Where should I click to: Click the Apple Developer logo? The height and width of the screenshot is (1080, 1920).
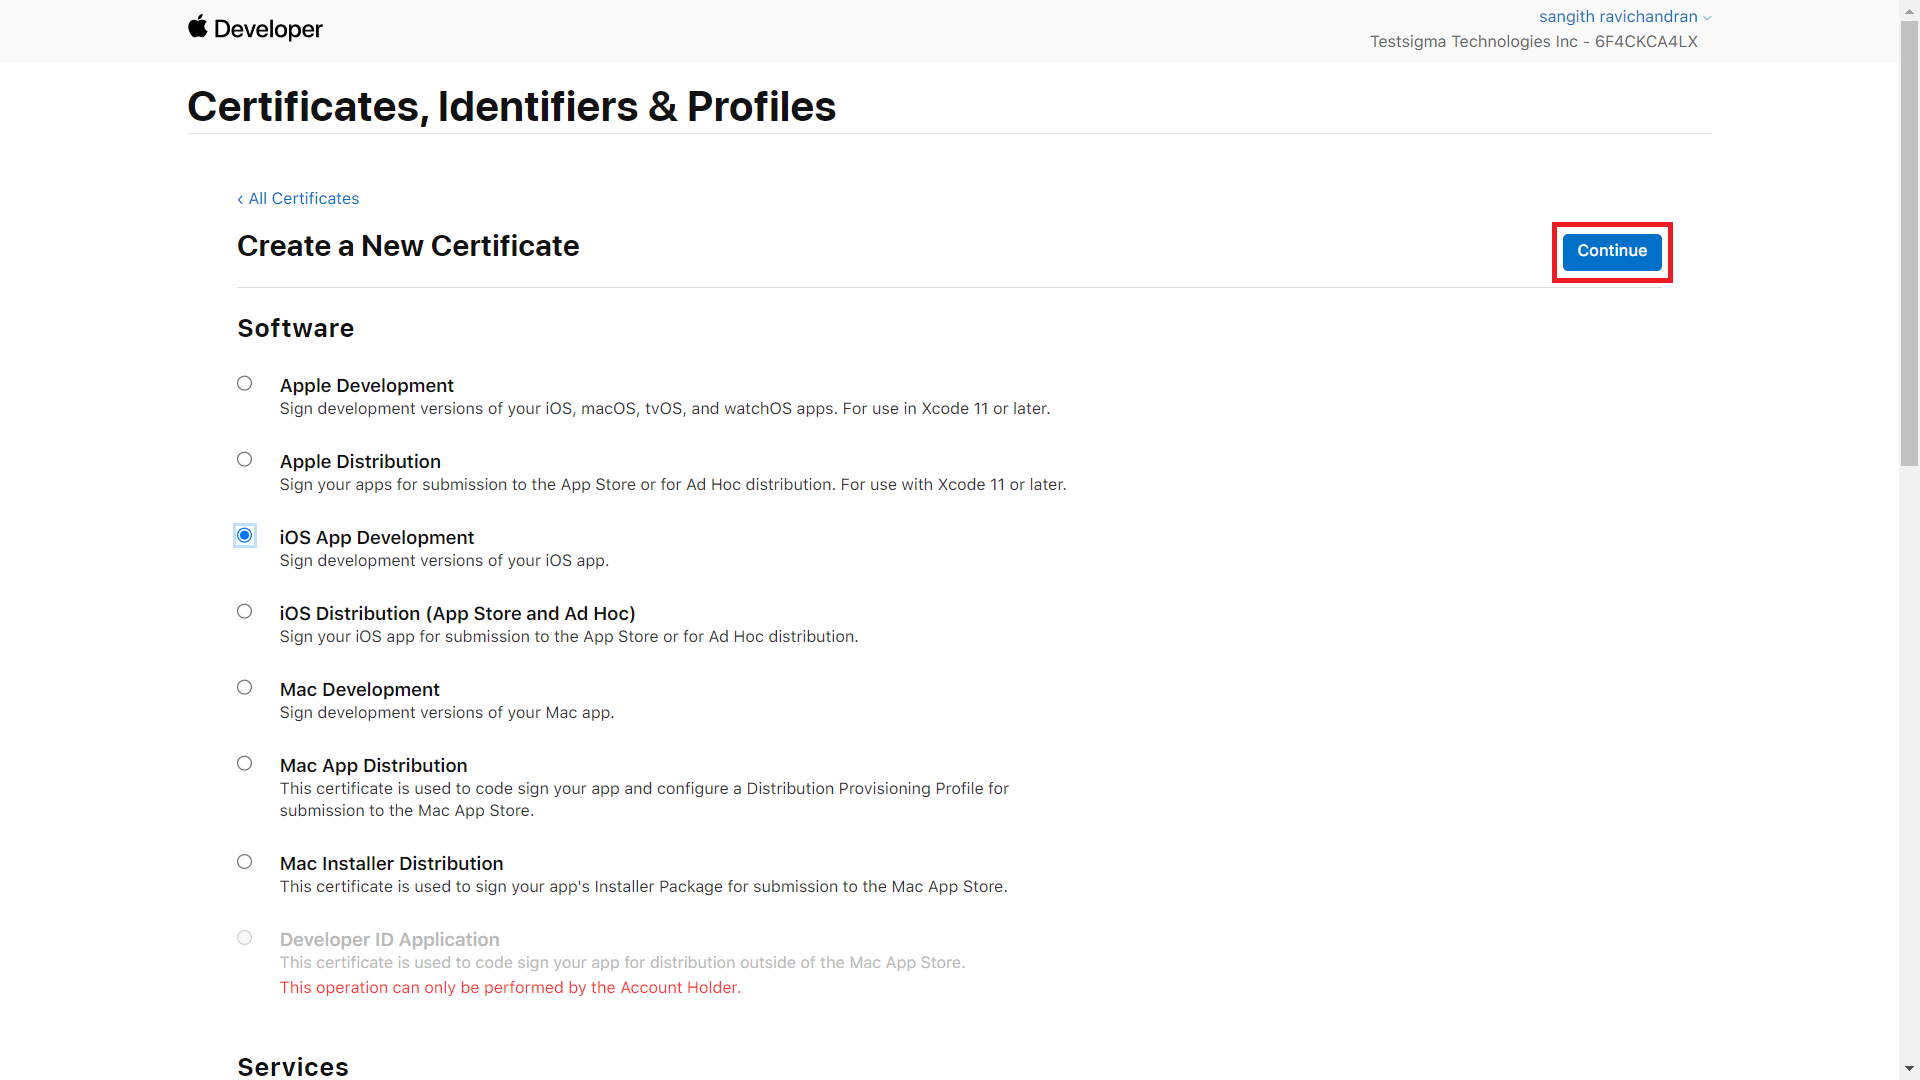point(254,28)
